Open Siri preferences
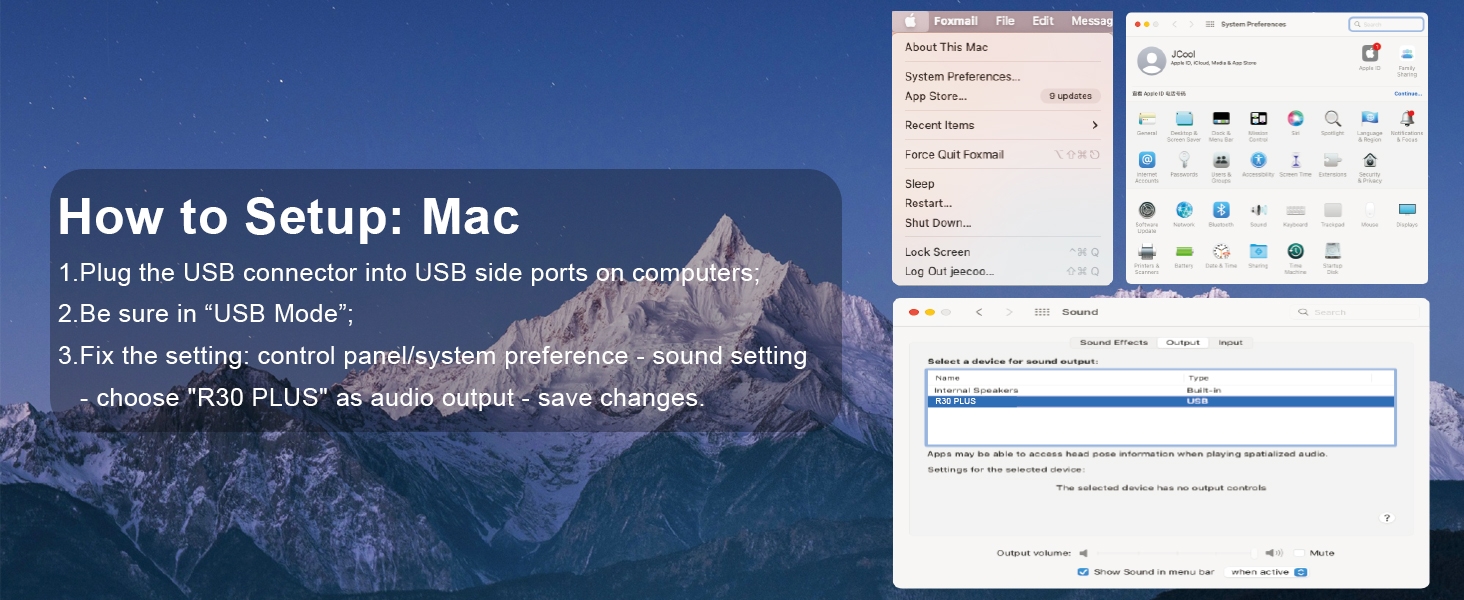The image size is (1464, 600). (x=1295, y=119)
